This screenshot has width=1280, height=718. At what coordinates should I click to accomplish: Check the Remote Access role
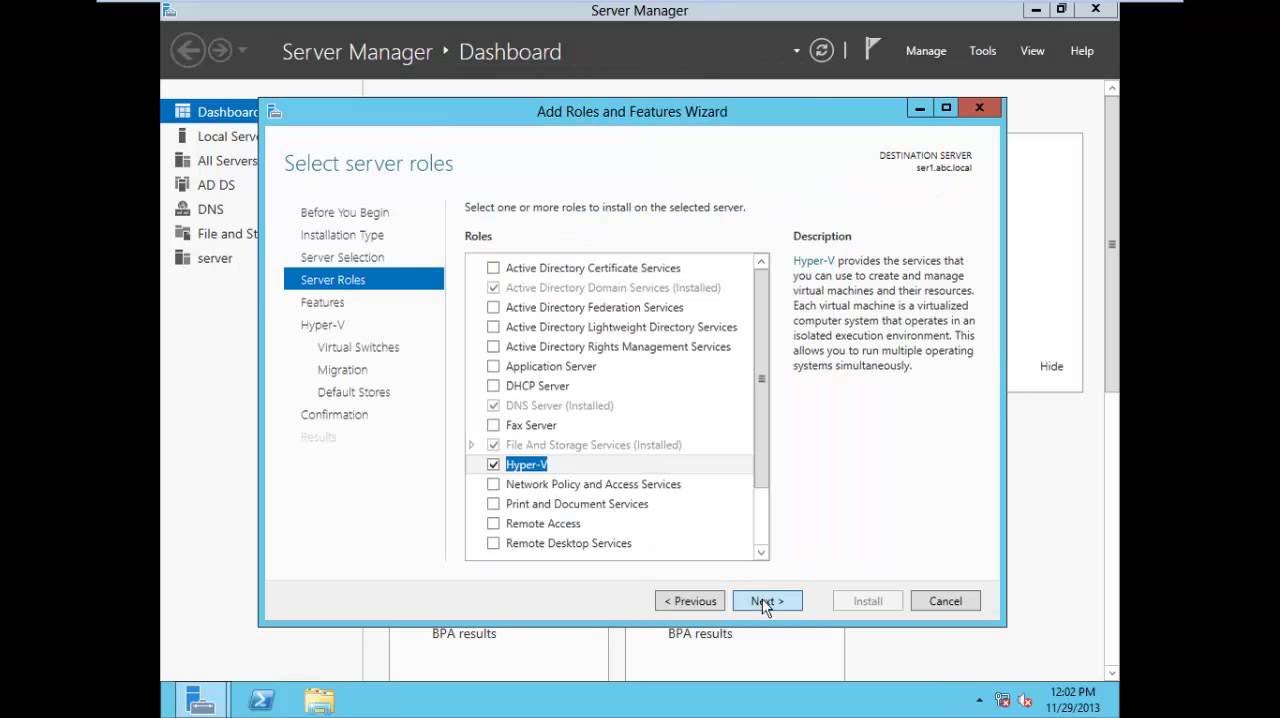point(493,523)
